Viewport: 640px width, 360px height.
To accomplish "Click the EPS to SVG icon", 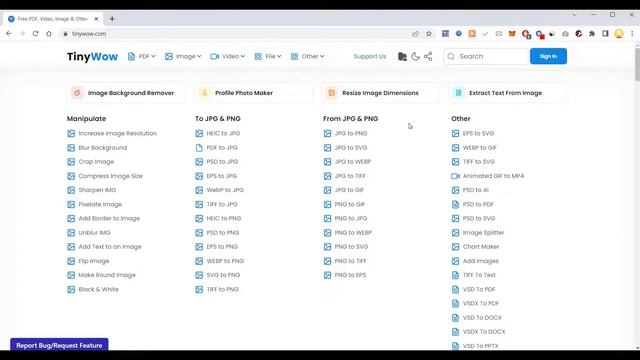I will [456, 133].
